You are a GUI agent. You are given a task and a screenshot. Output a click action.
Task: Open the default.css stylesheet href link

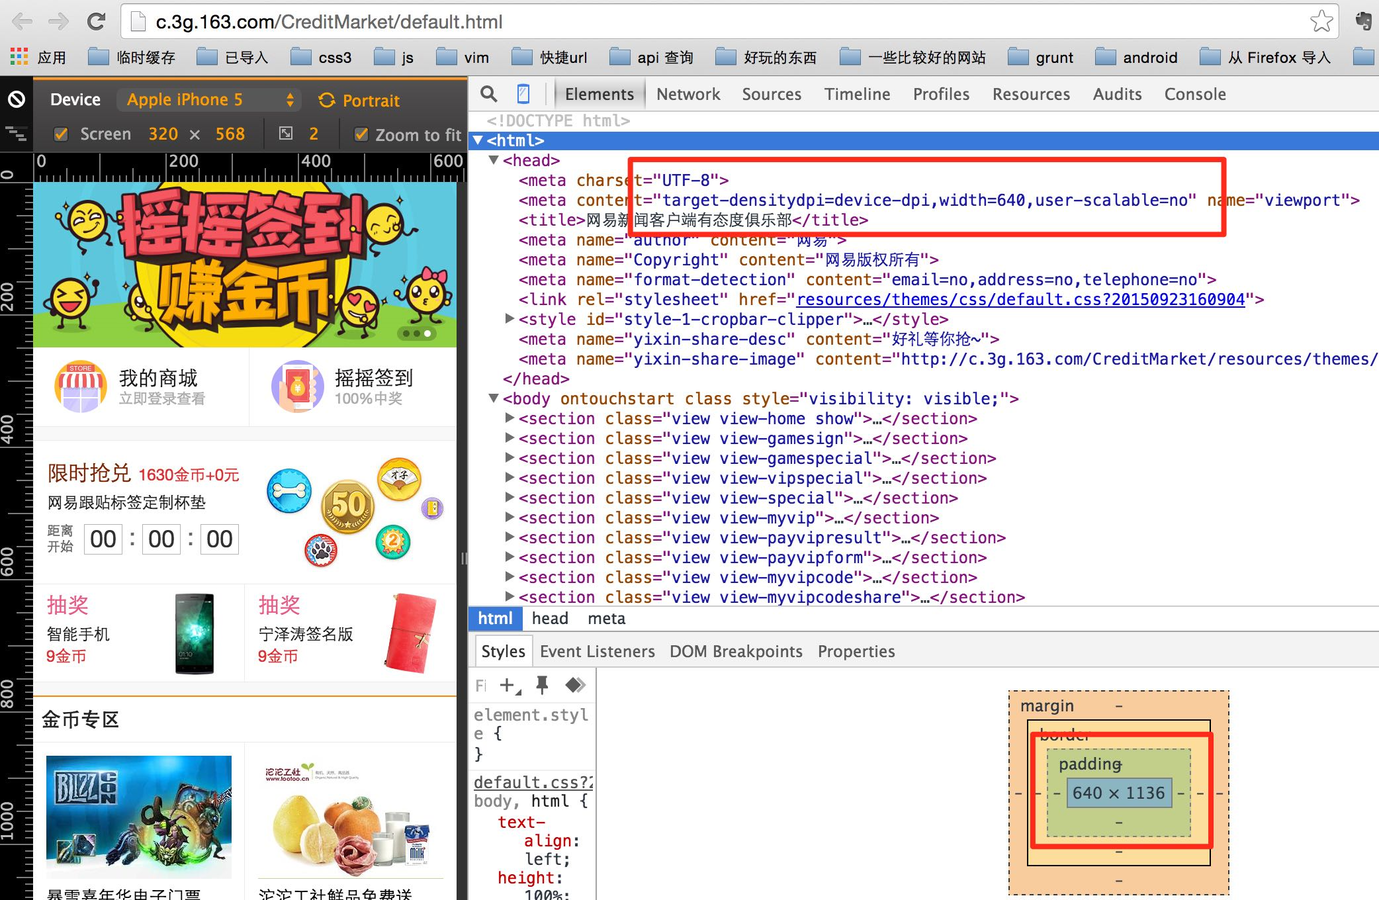[1021, 299]
